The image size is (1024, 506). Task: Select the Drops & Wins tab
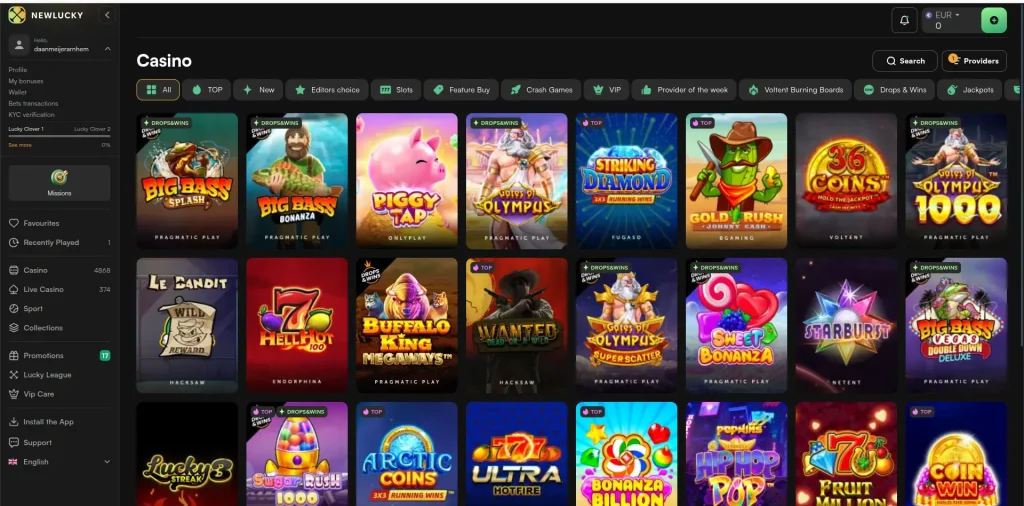pyautogui.click(x=894, y=90)
